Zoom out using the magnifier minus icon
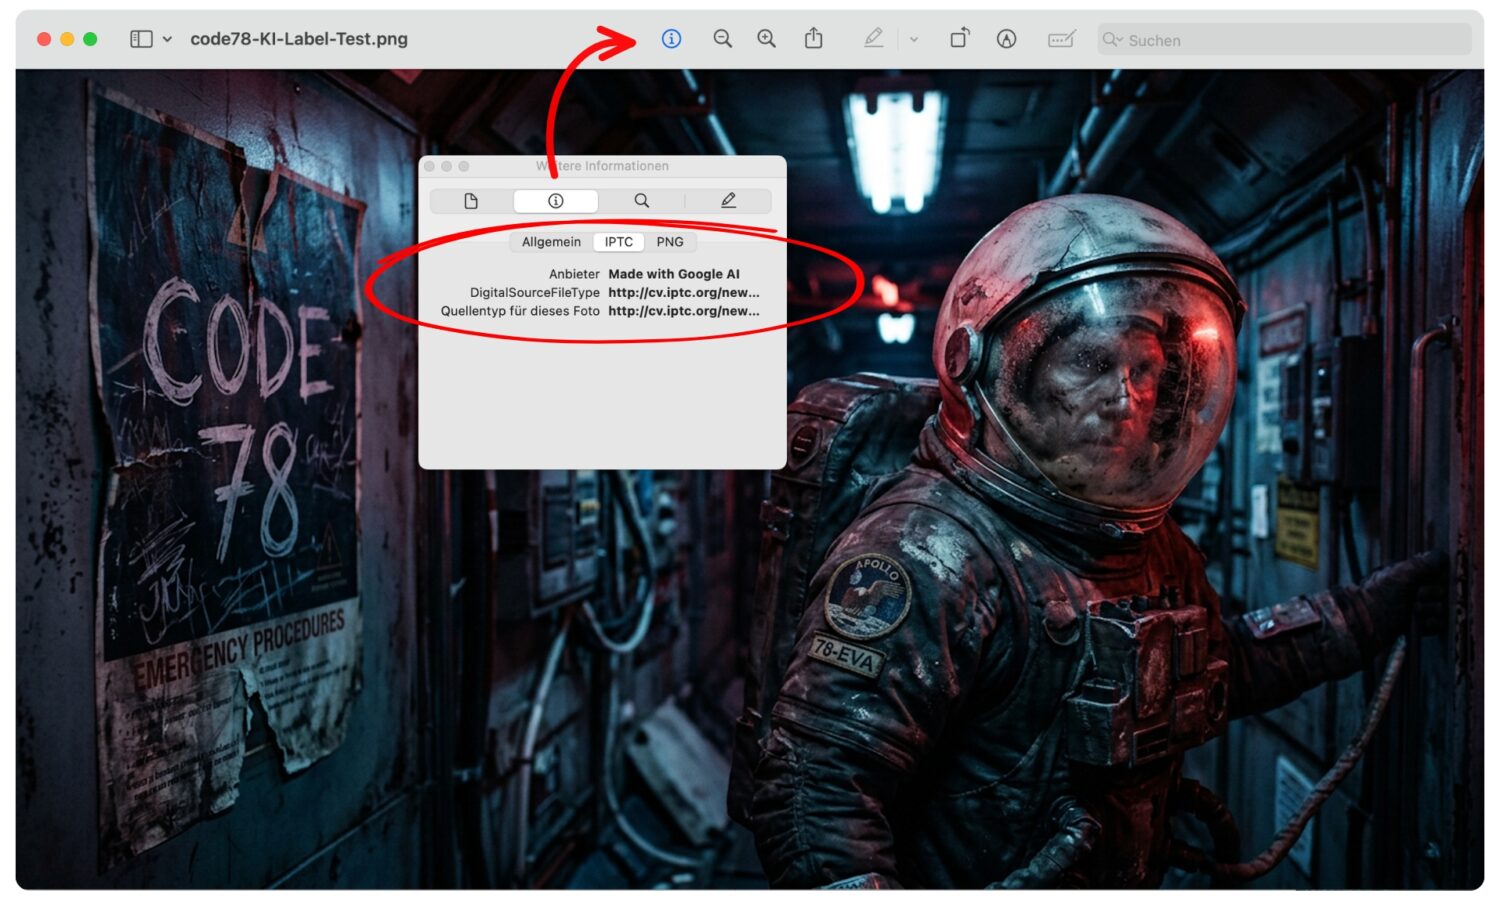The image size is (1500, 900). point(722,39)
